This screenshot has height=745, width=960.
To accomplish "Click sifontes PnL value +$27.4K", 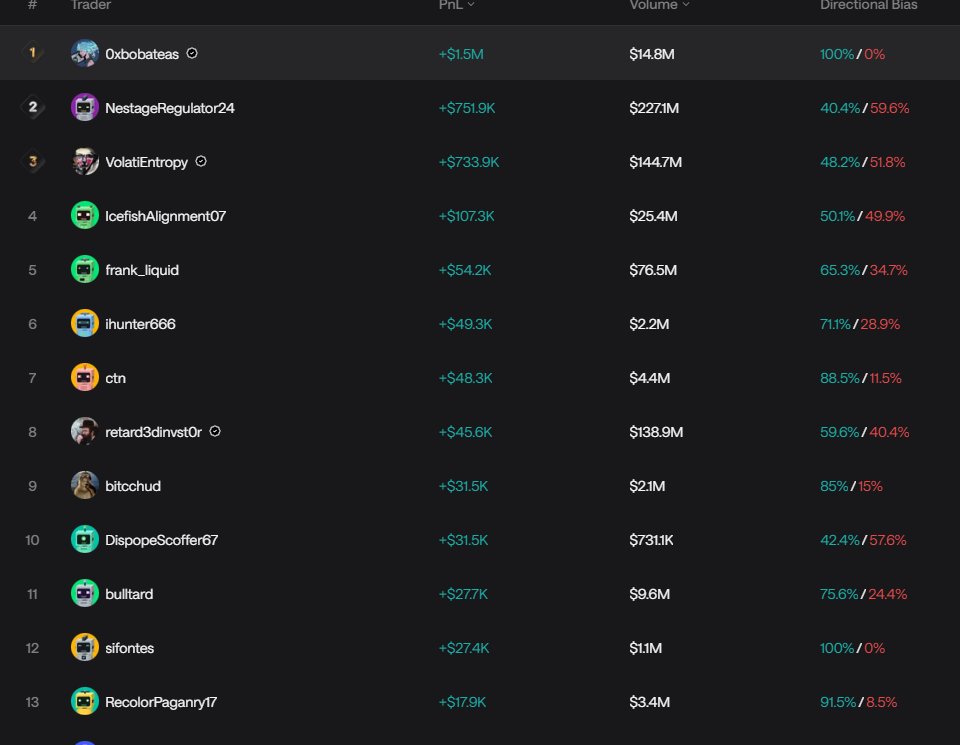I will [463, 648].
